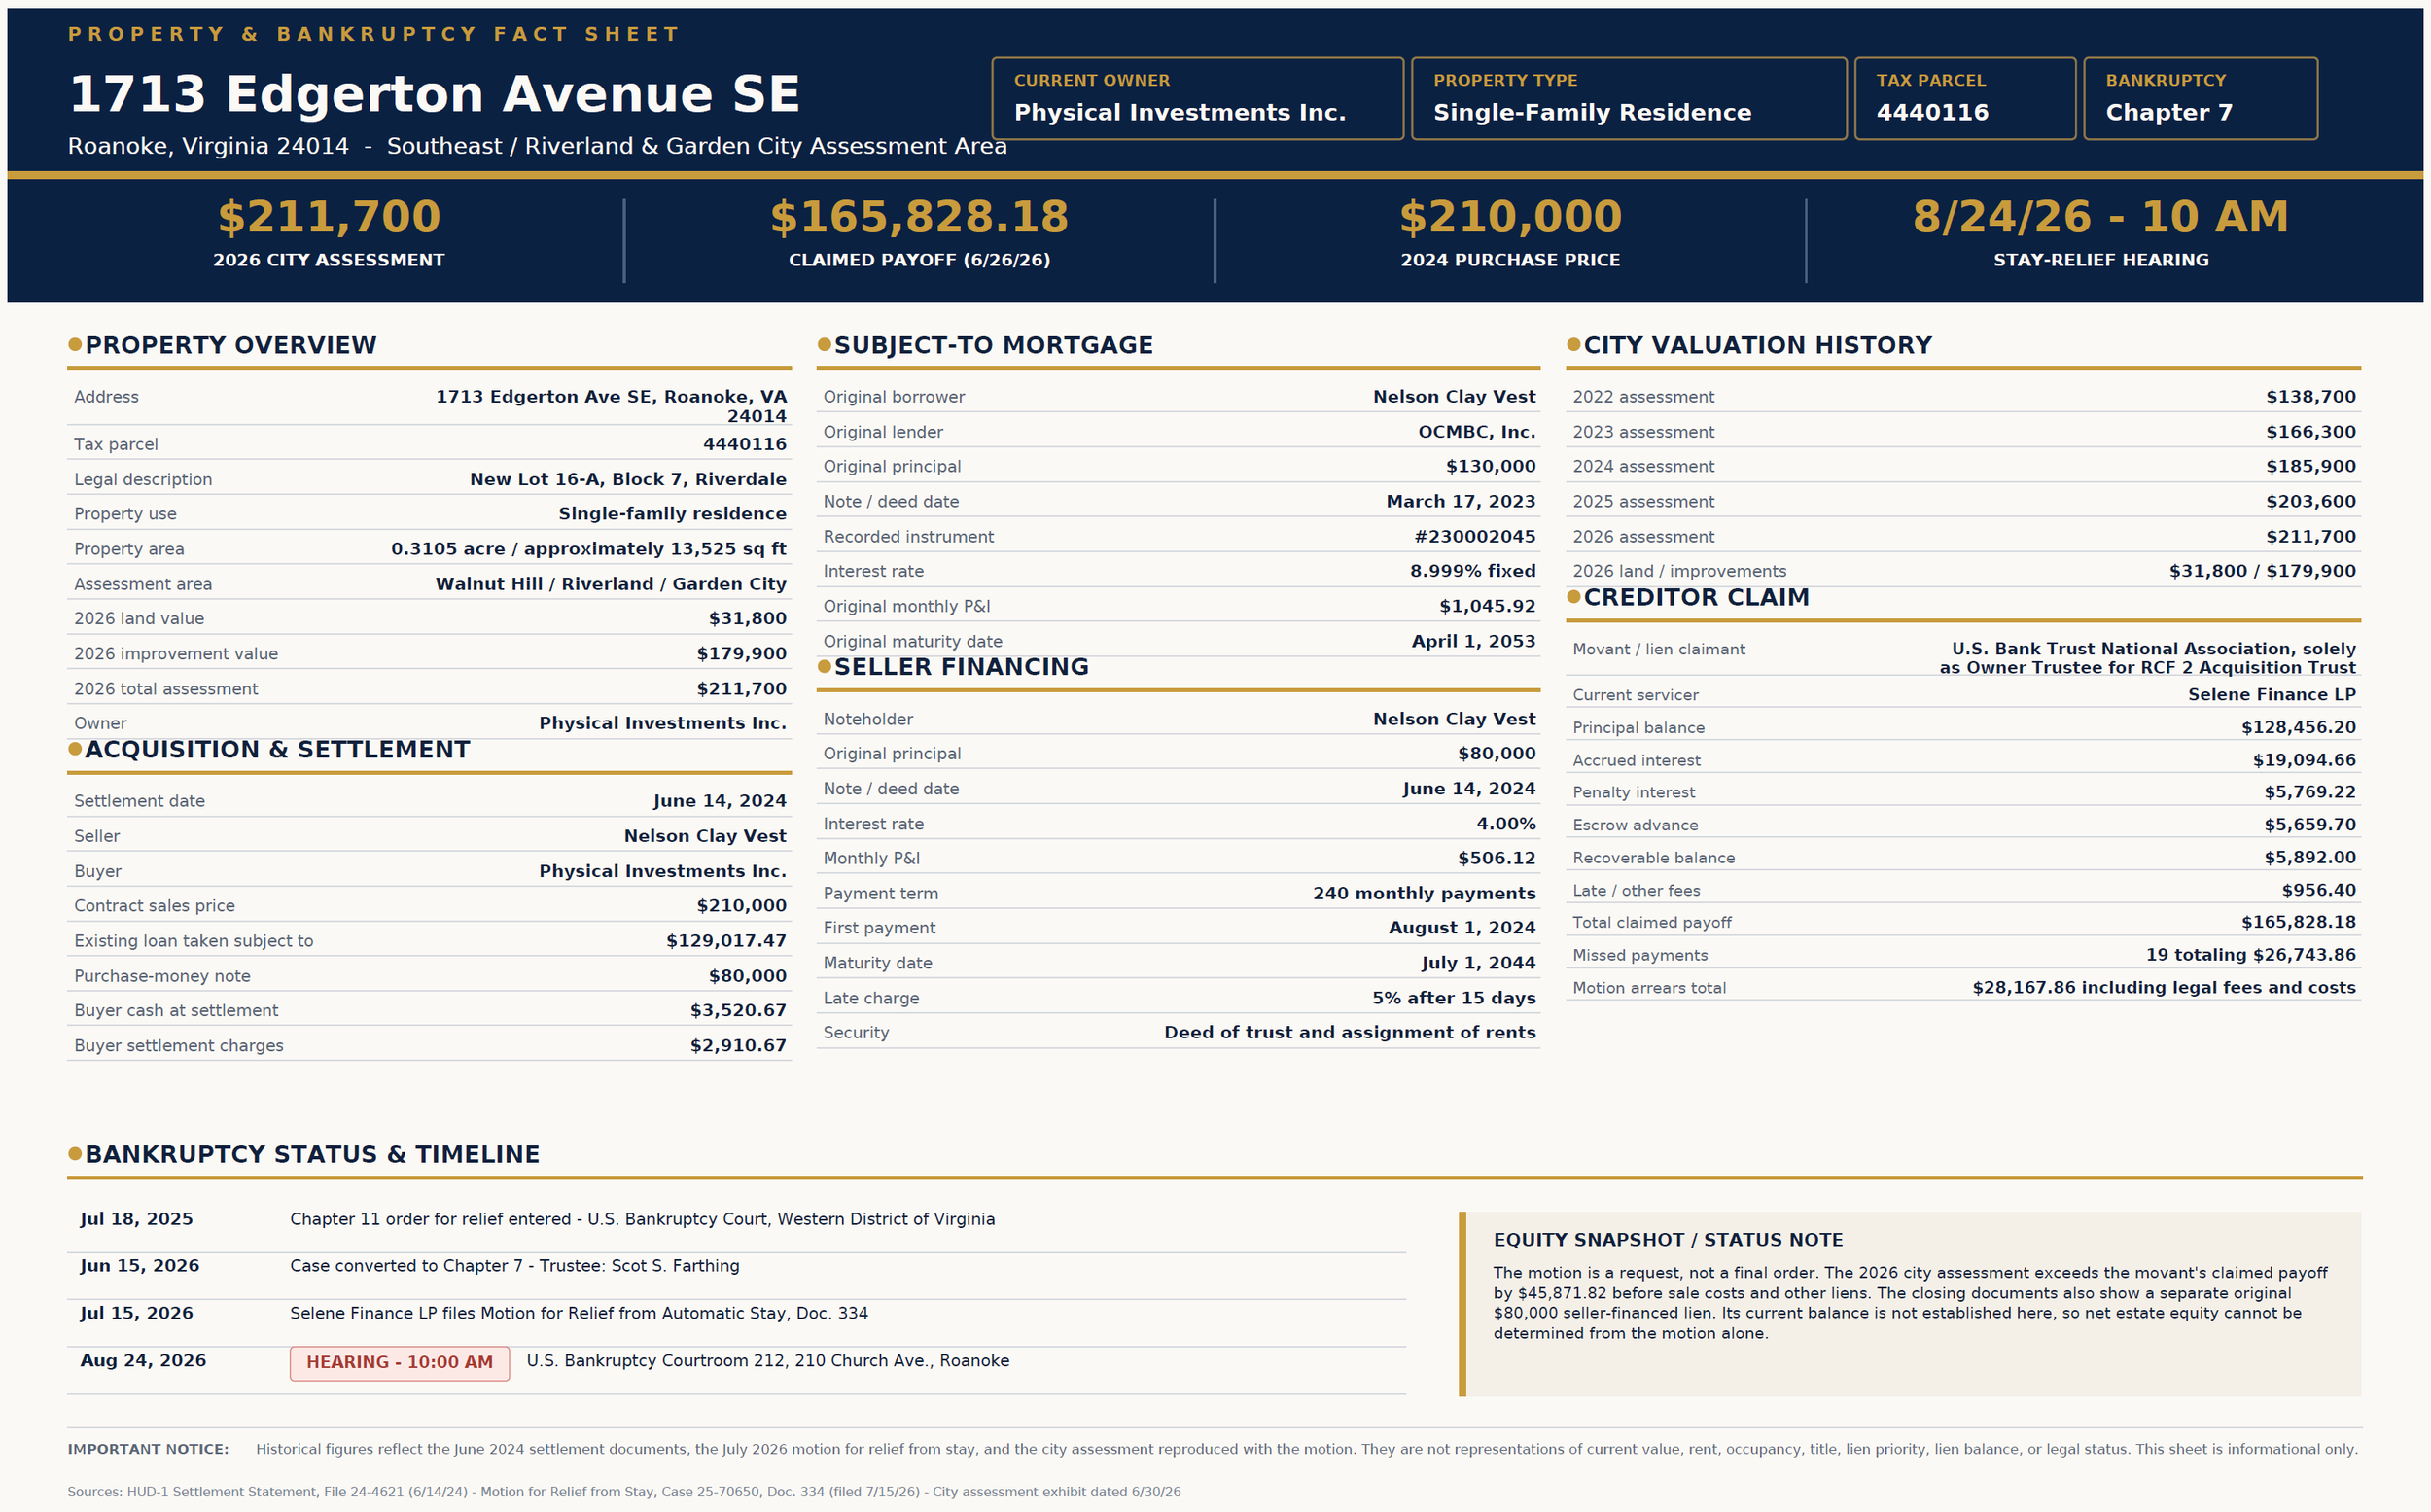Select property area 0.3105 acre value
This screenshot has width=2431, height=1512.
(x=588, y=549)
